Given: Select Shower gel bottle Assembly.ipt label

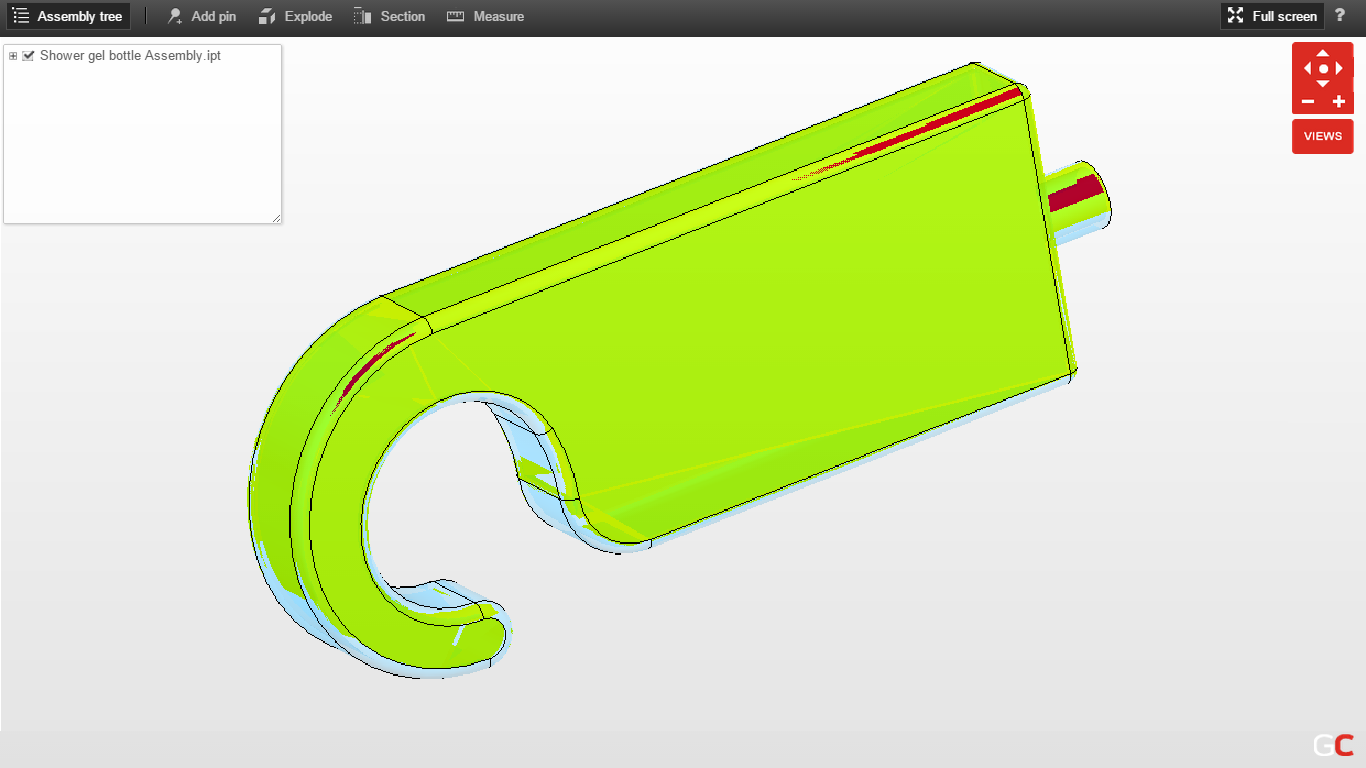Looking at the screenshot, I should [x=130, y=56].
